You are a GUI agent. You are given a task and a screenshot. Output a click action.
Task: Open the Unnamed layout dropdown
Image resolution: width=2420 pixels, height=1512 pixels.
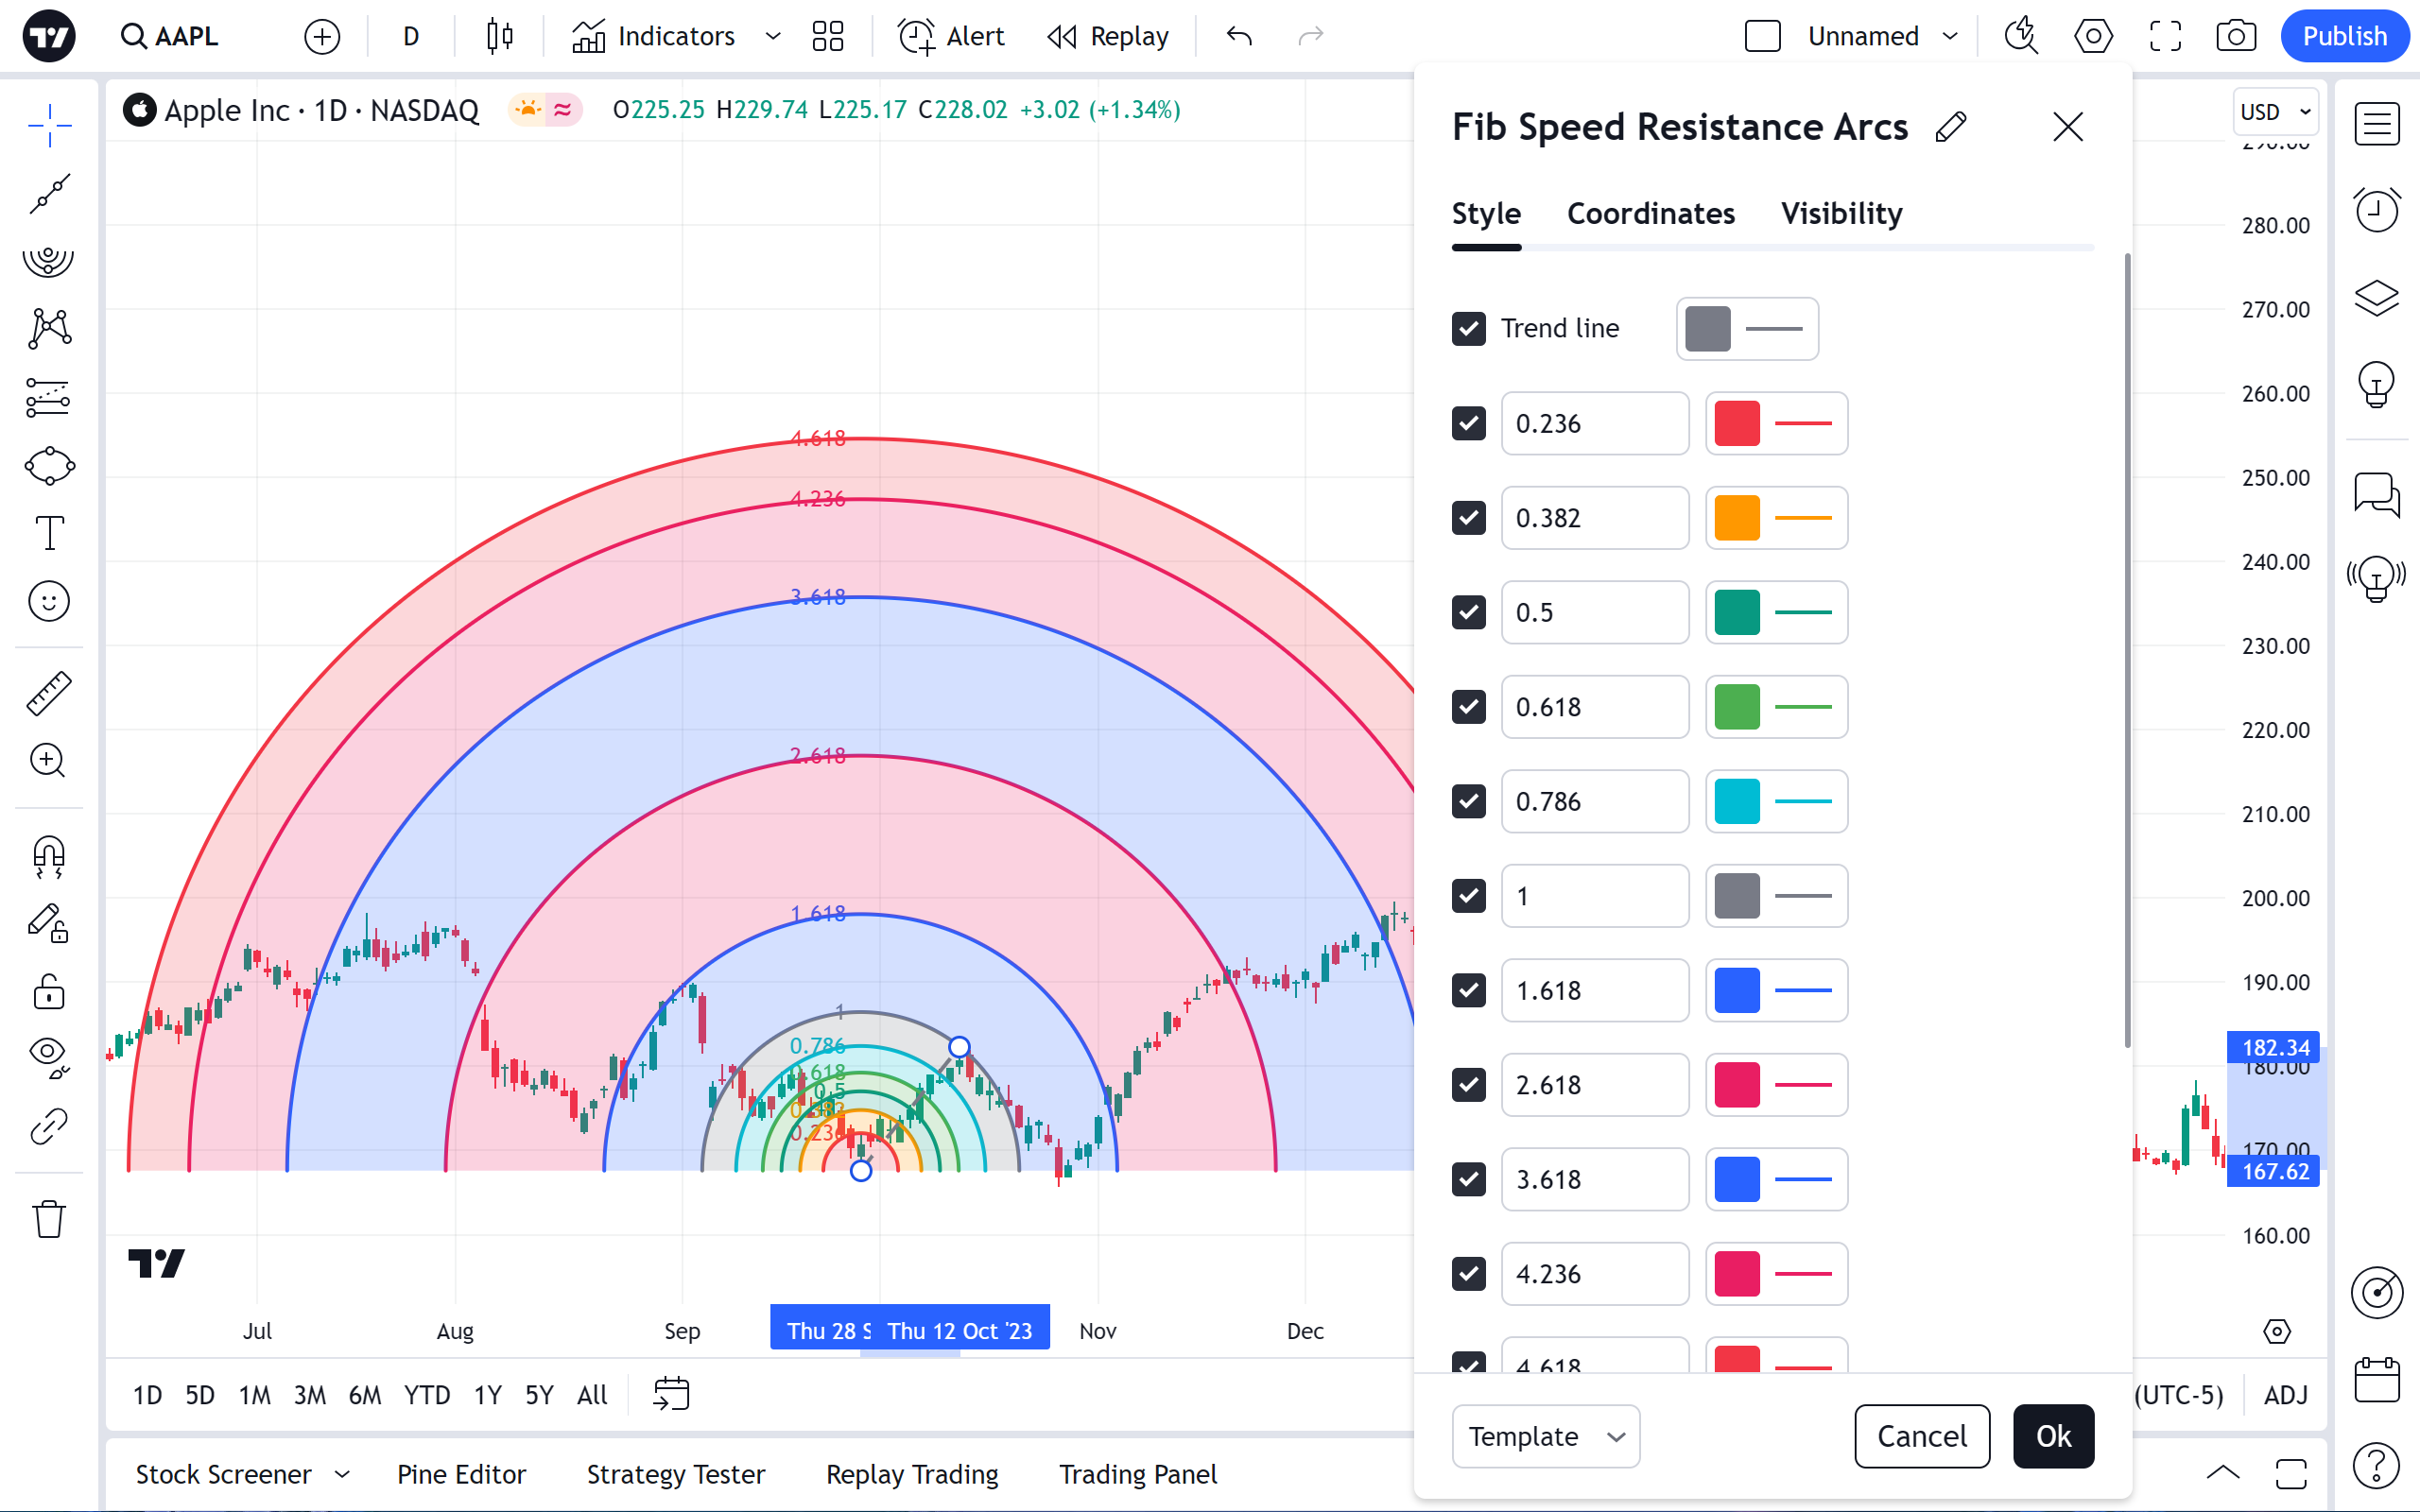(x=1950, y=37)
